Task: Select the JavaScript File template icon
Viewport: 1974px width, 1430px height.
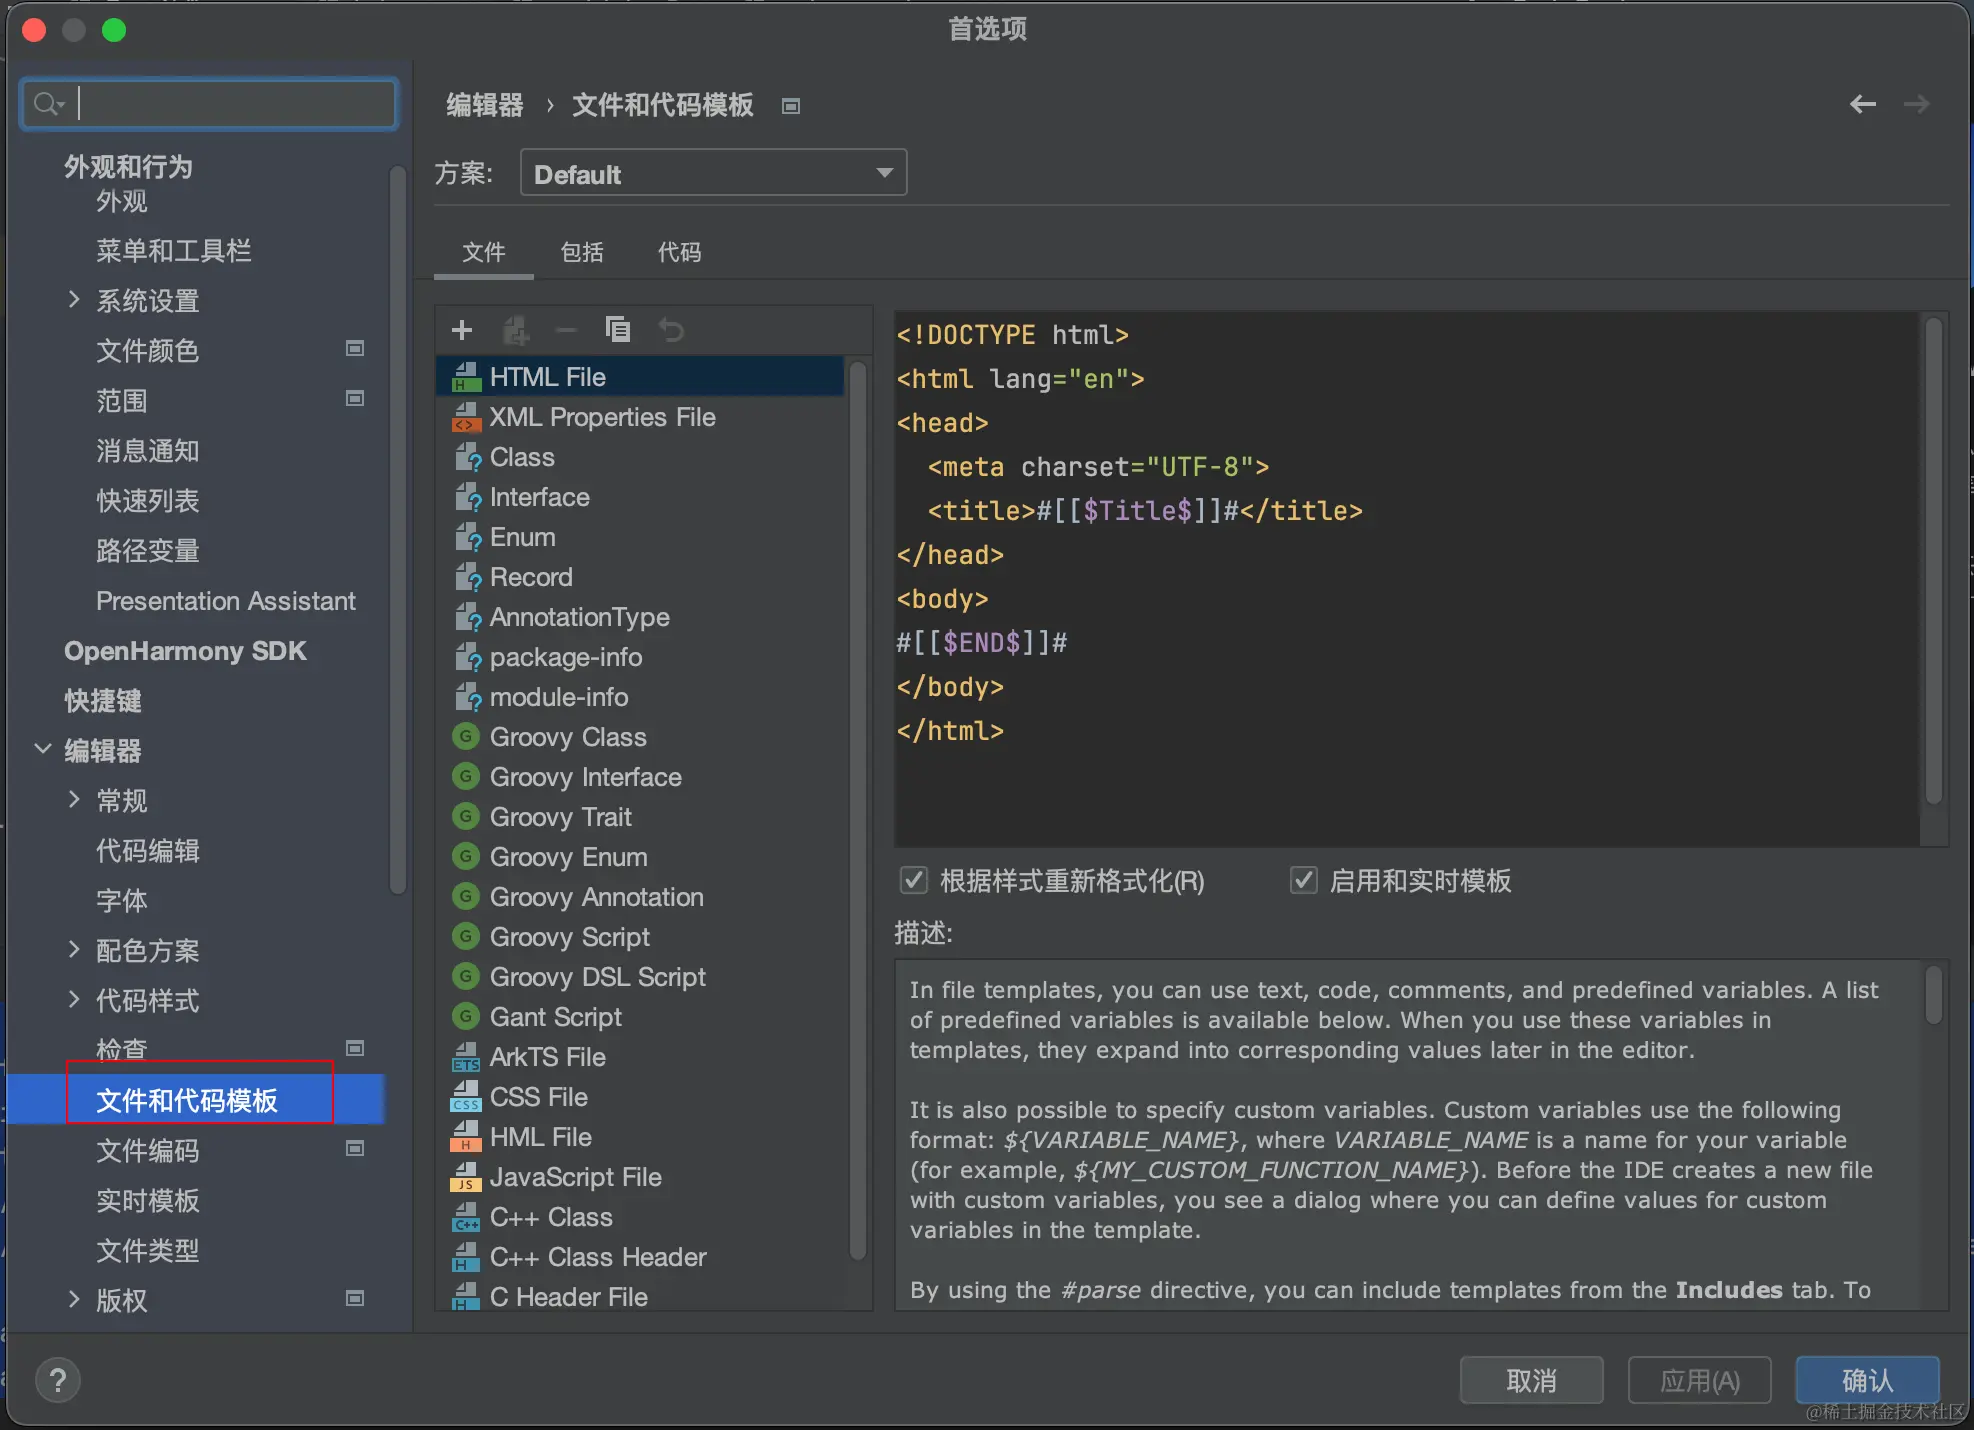Action: point(465,1177)
